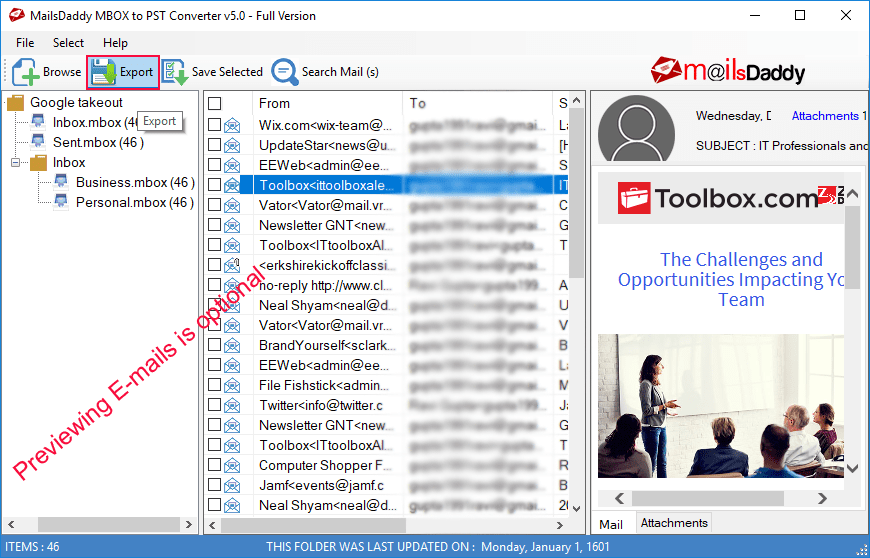Click the Sent.mbox file icon
The image size is (870, 558).
[38, 142]
